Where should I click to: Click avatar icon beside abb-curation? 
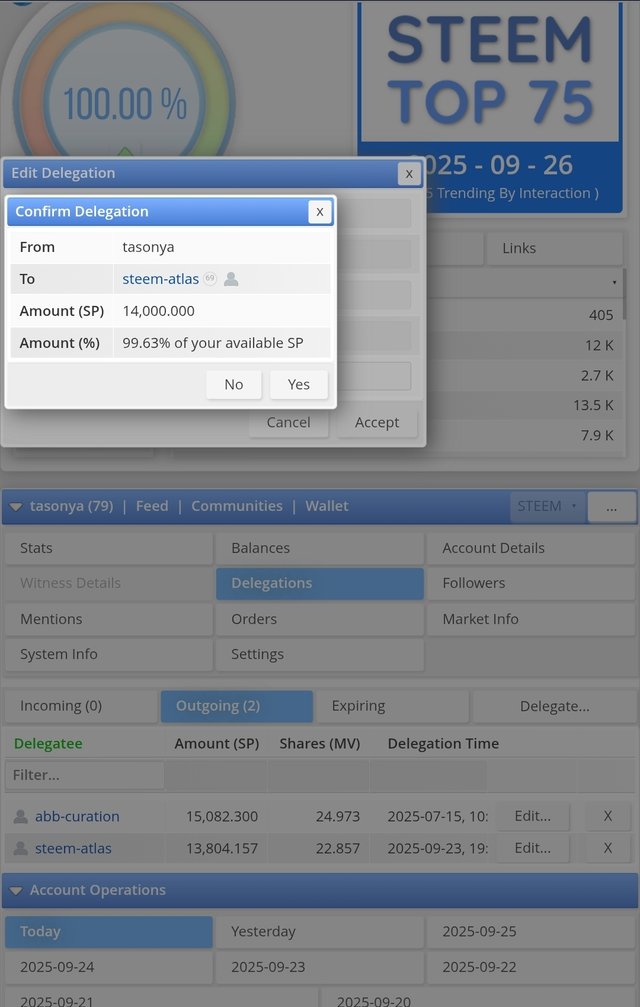click(21, 816)
